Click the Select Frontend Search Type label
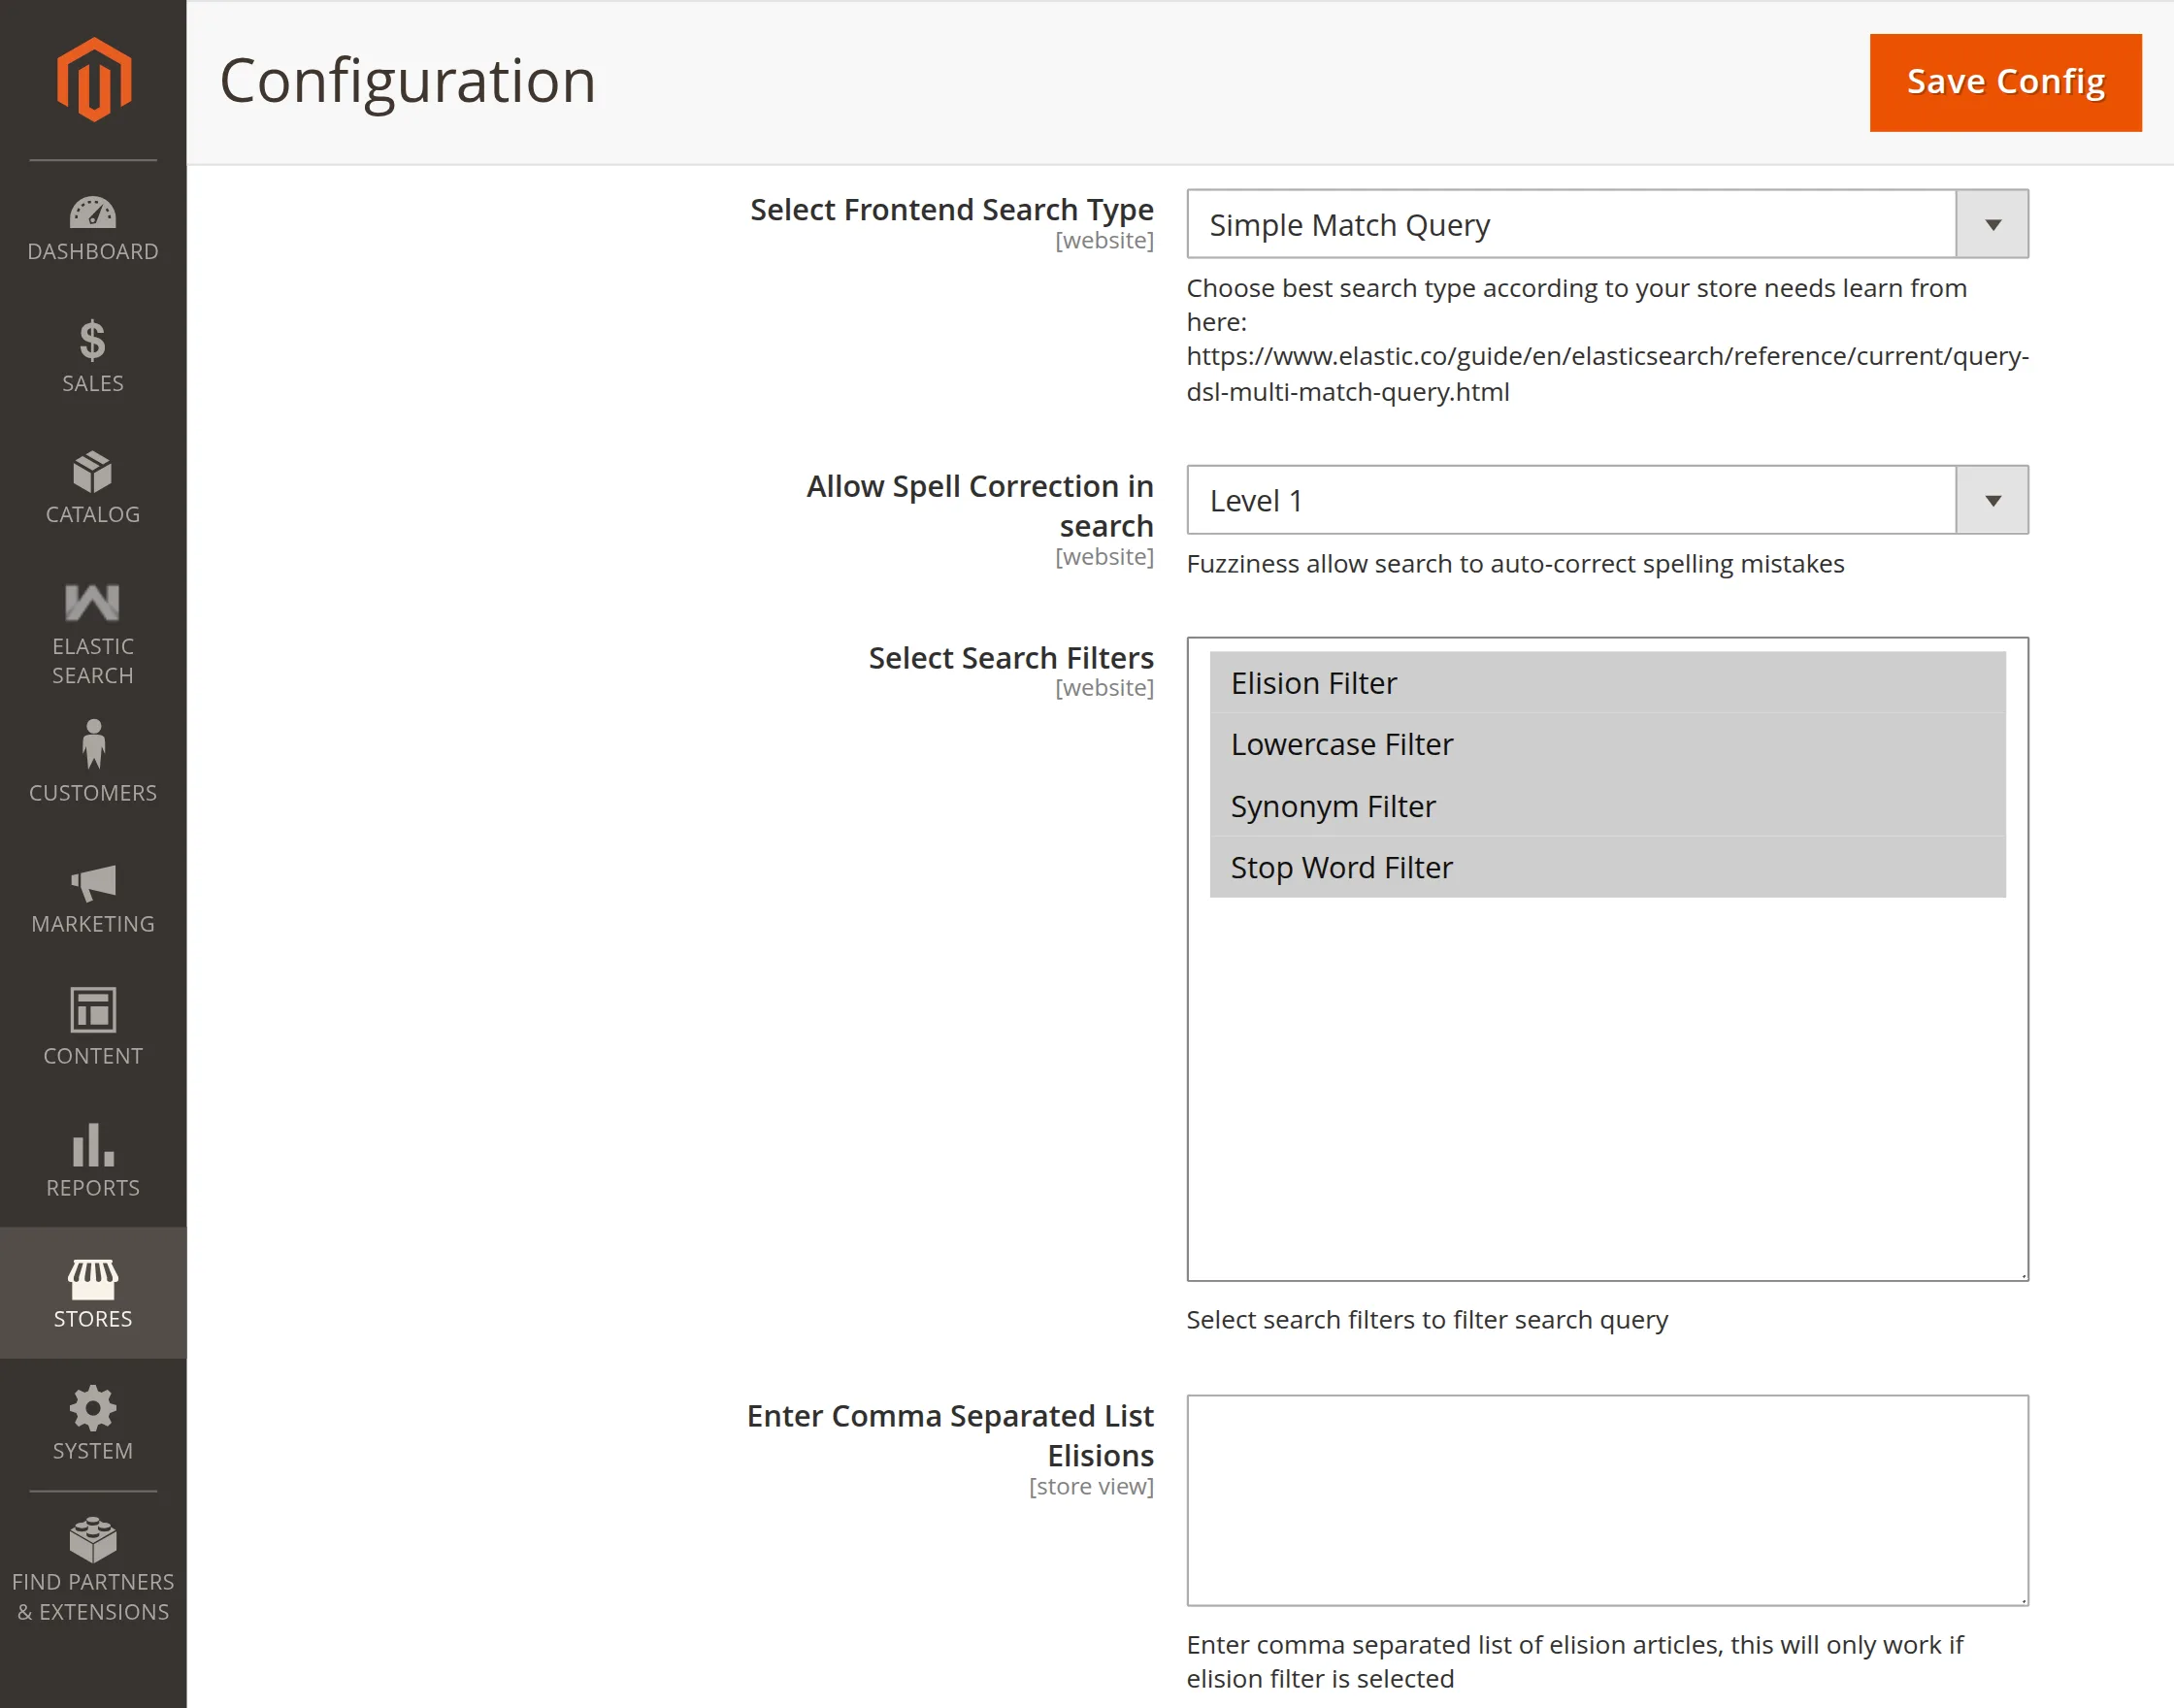 951,210
